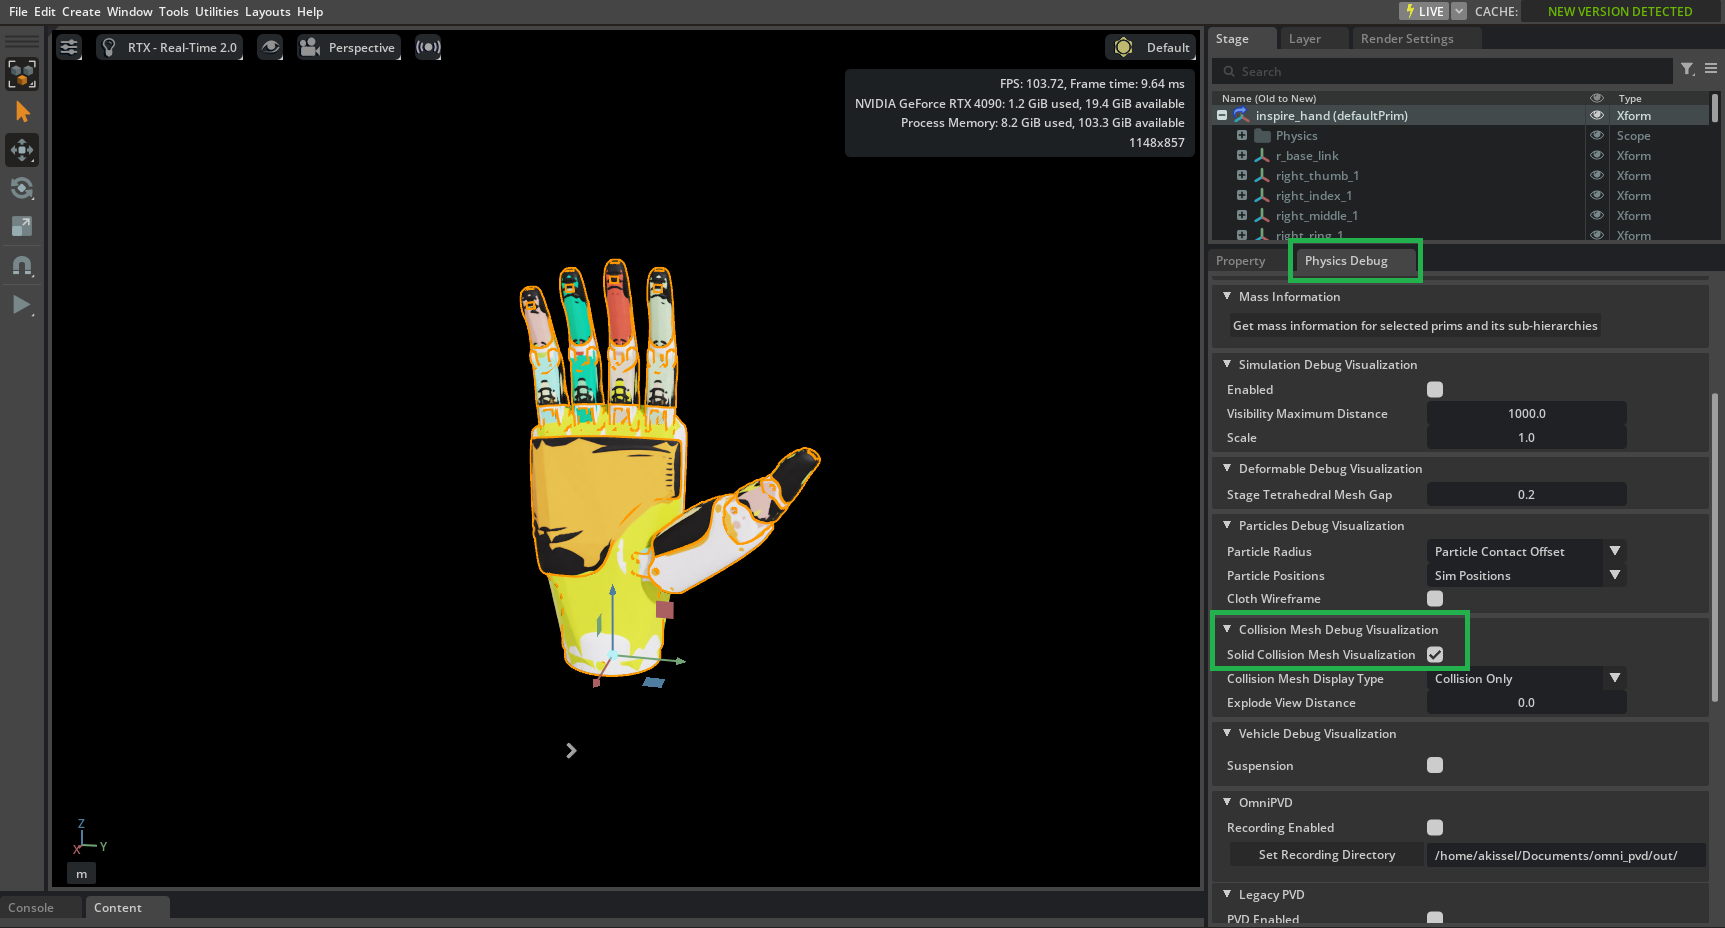Viewport: 1725px width, 928px height.
Task: Select the Move tool in the toolbar
Action: (21, 150)
